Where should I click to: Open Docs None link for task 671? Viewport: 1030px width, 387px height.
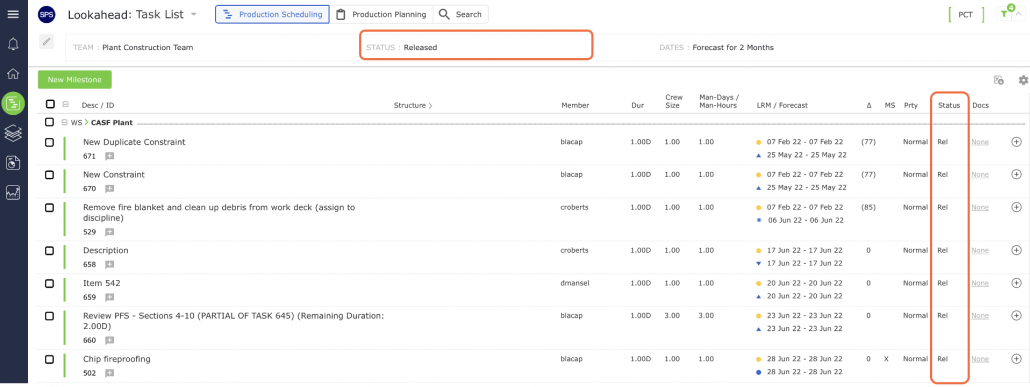tap(979, 141)
